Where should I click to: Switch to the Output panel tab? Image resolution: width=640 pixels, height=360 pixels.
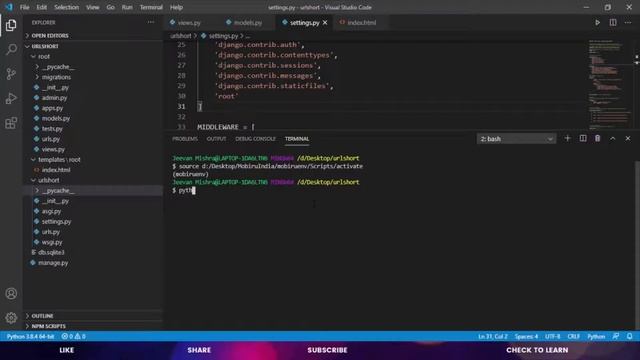click(216, 139)
